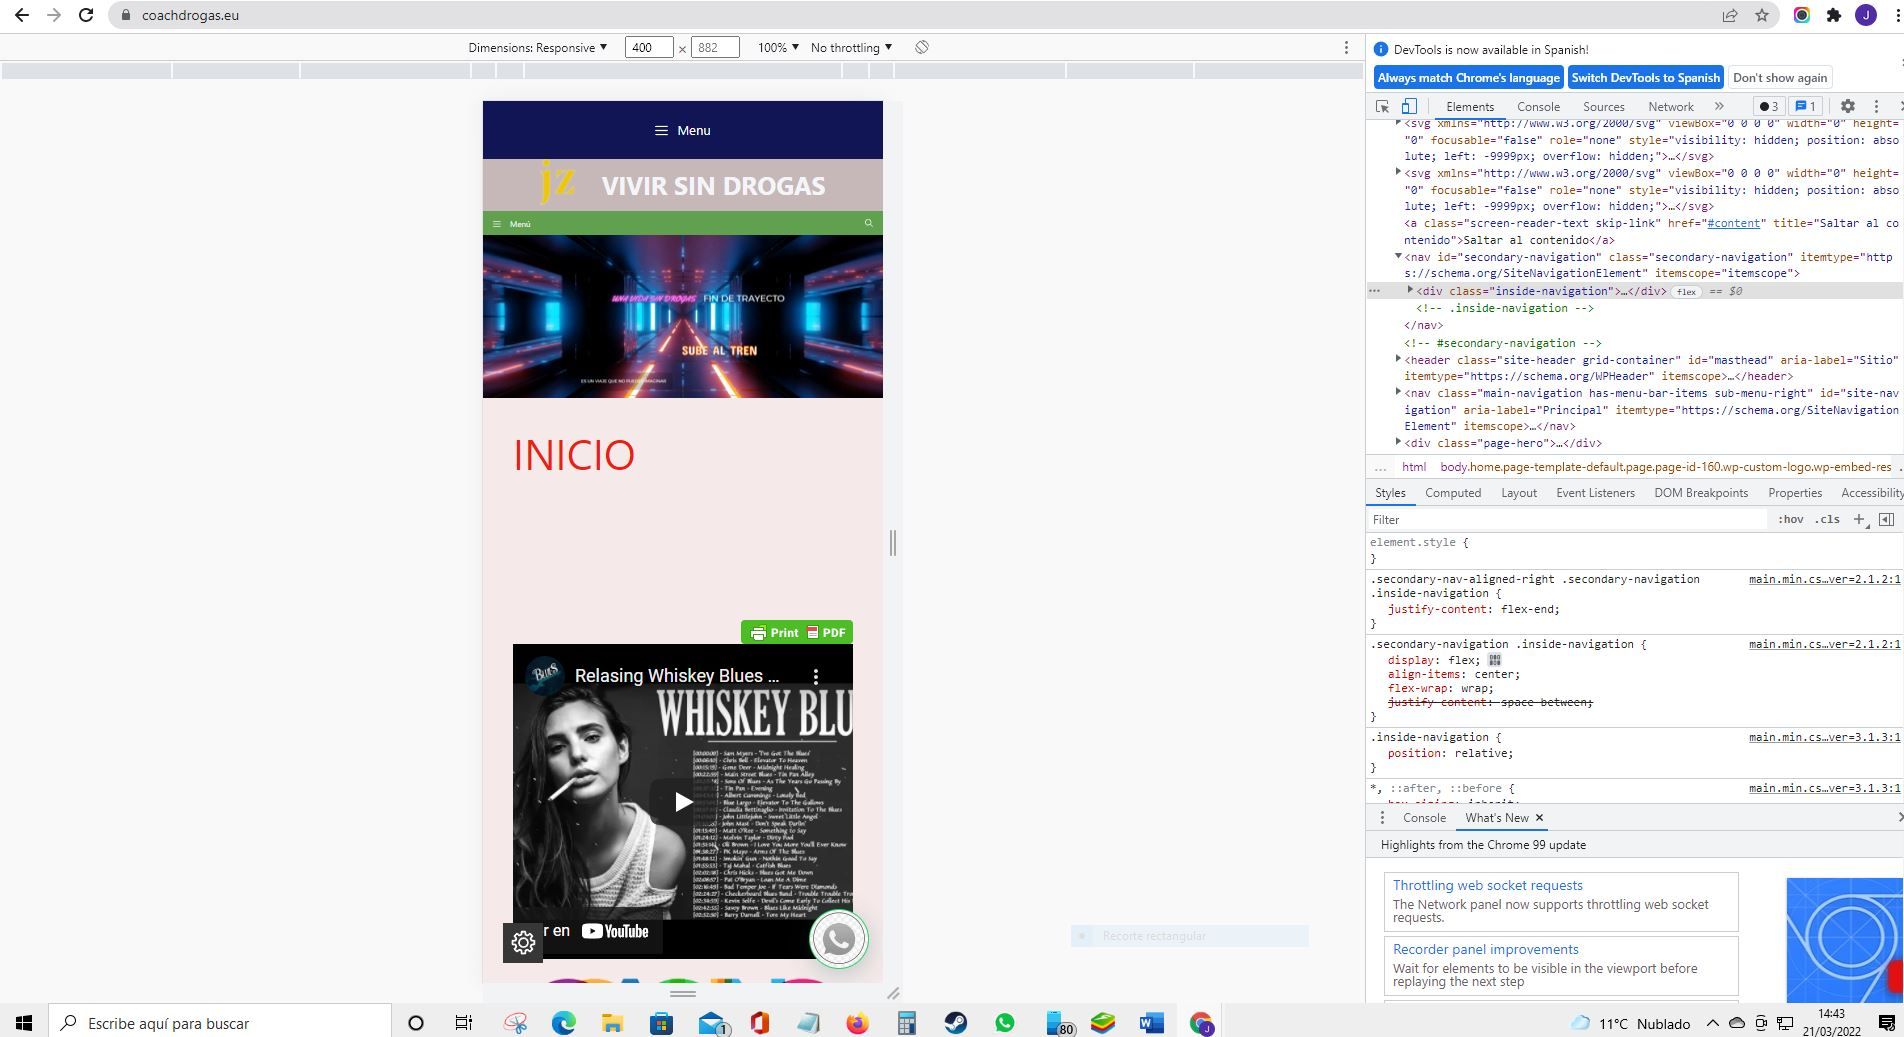Edit the viewport width field 400
Image resolution: width=1904 pixels, height=1037 pixels.
[649, 48]
